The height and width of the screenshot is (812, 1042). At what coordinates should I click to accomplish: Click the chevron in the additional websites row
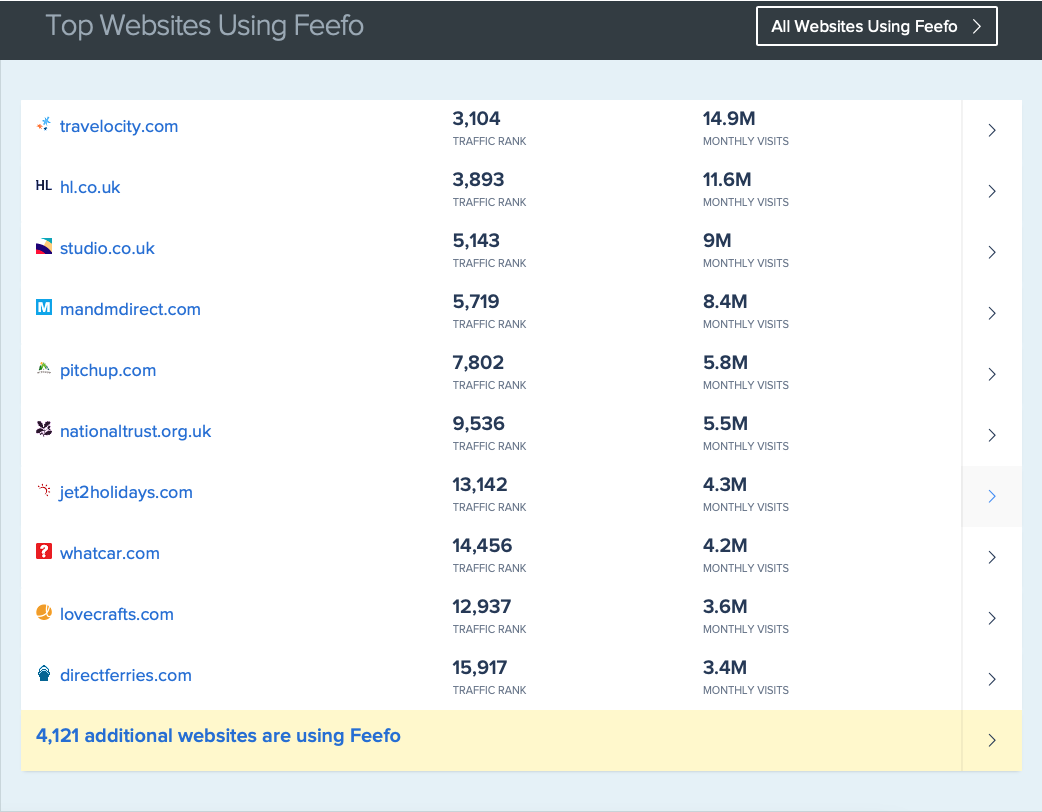pyautogui.click(x=991, y=740)
